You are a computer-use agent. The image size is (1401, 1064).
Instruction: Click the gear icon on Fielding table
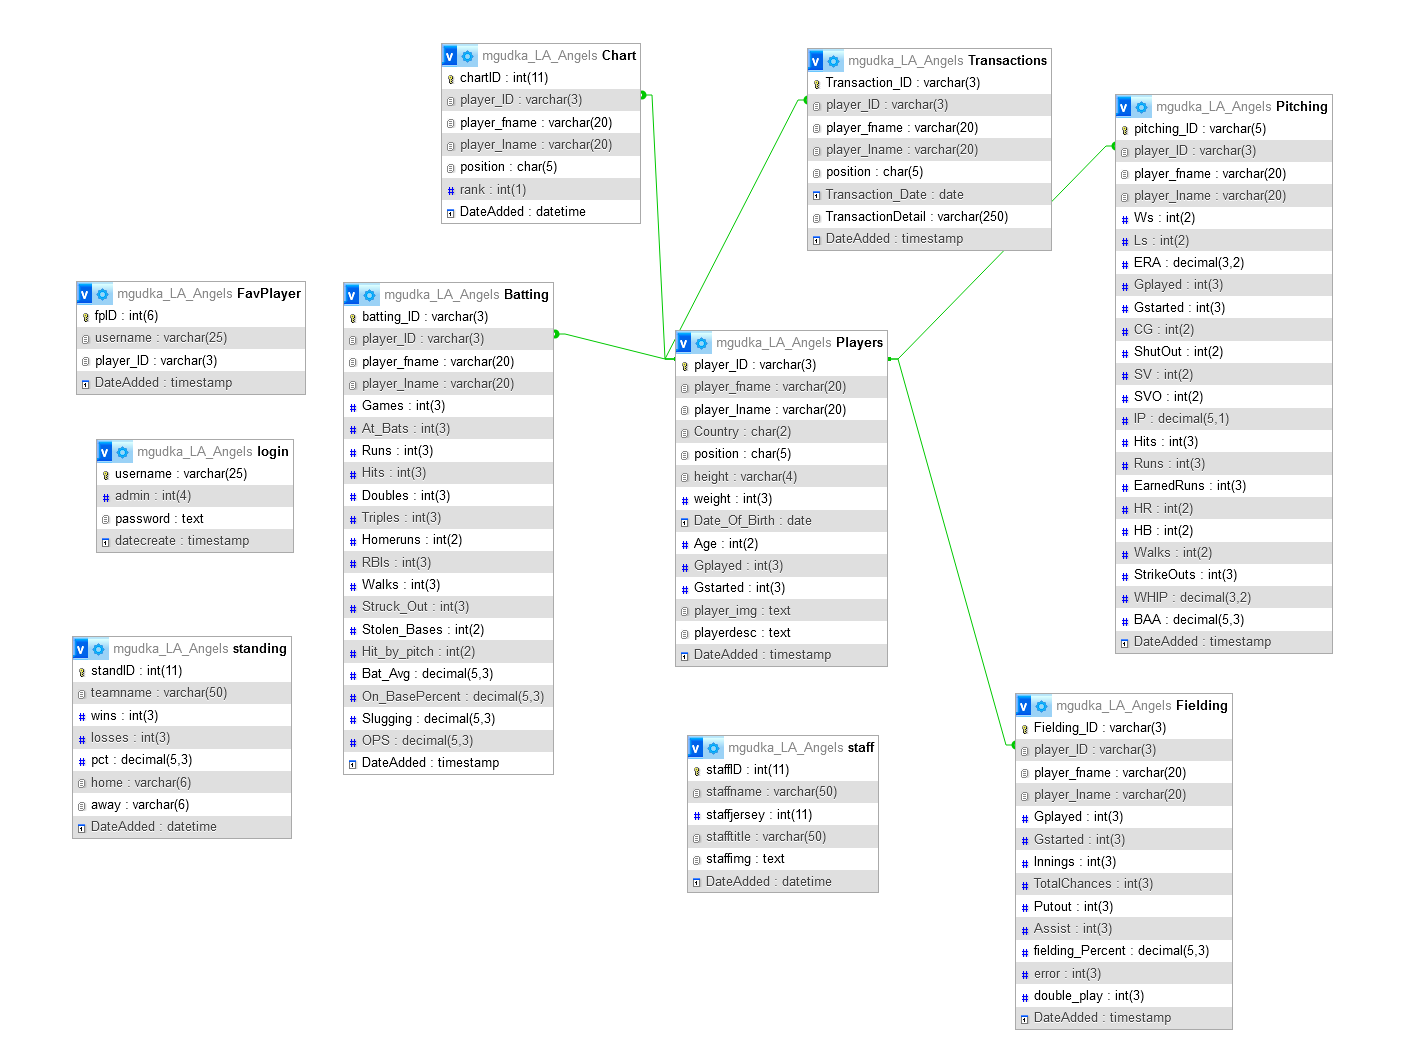[x=1041, y=706]
